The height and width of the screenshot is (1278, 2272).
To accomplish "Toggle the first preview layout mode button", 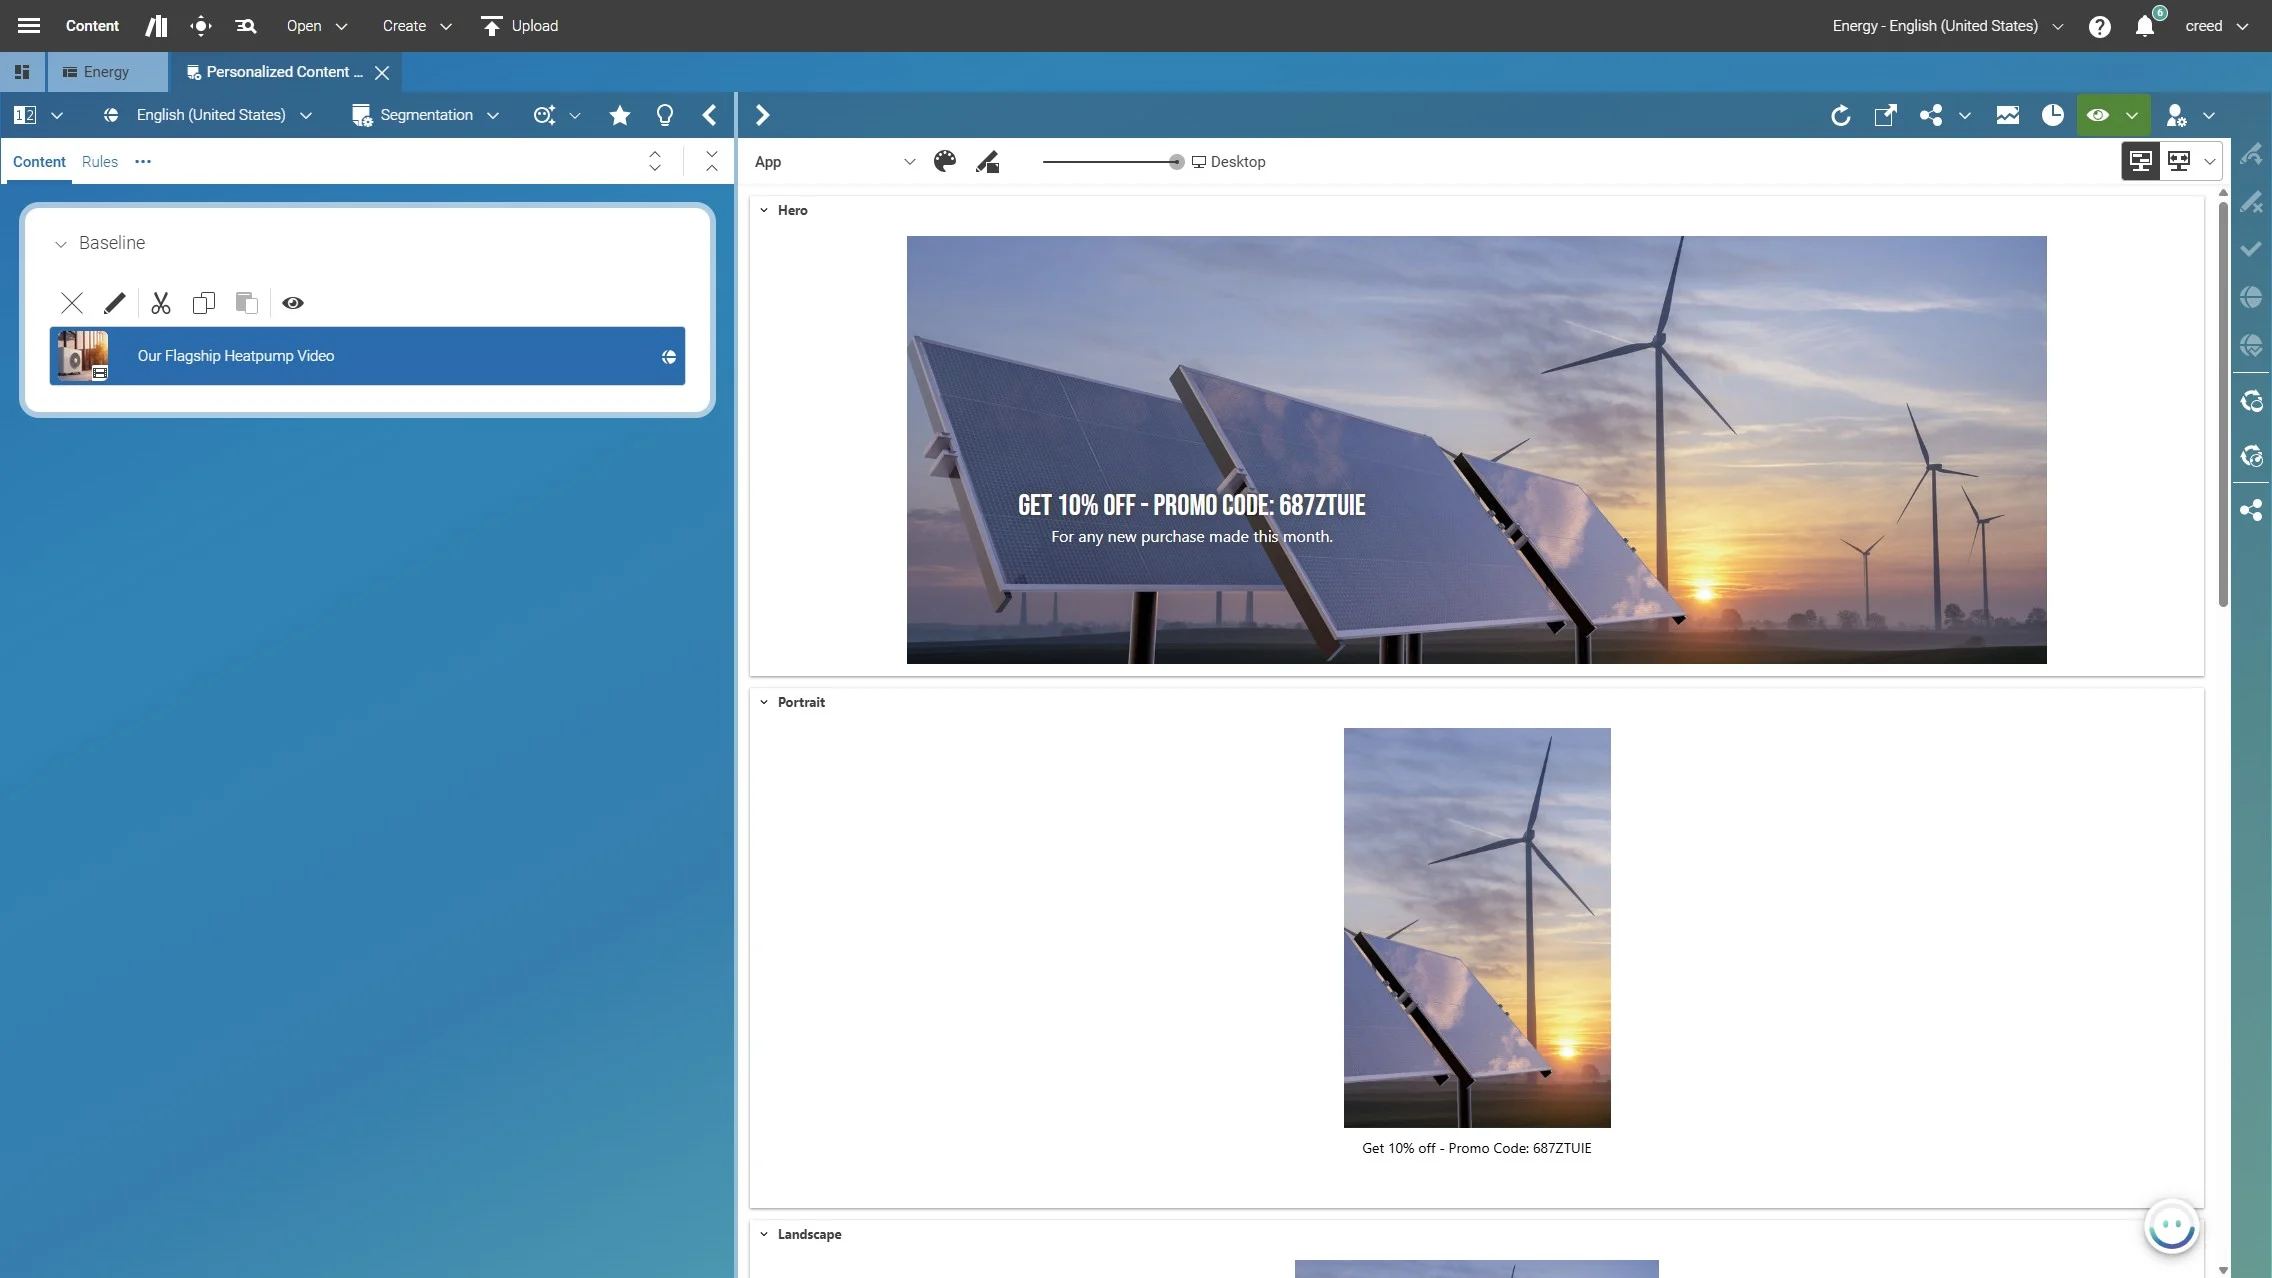I will [x=2140, y=161].
